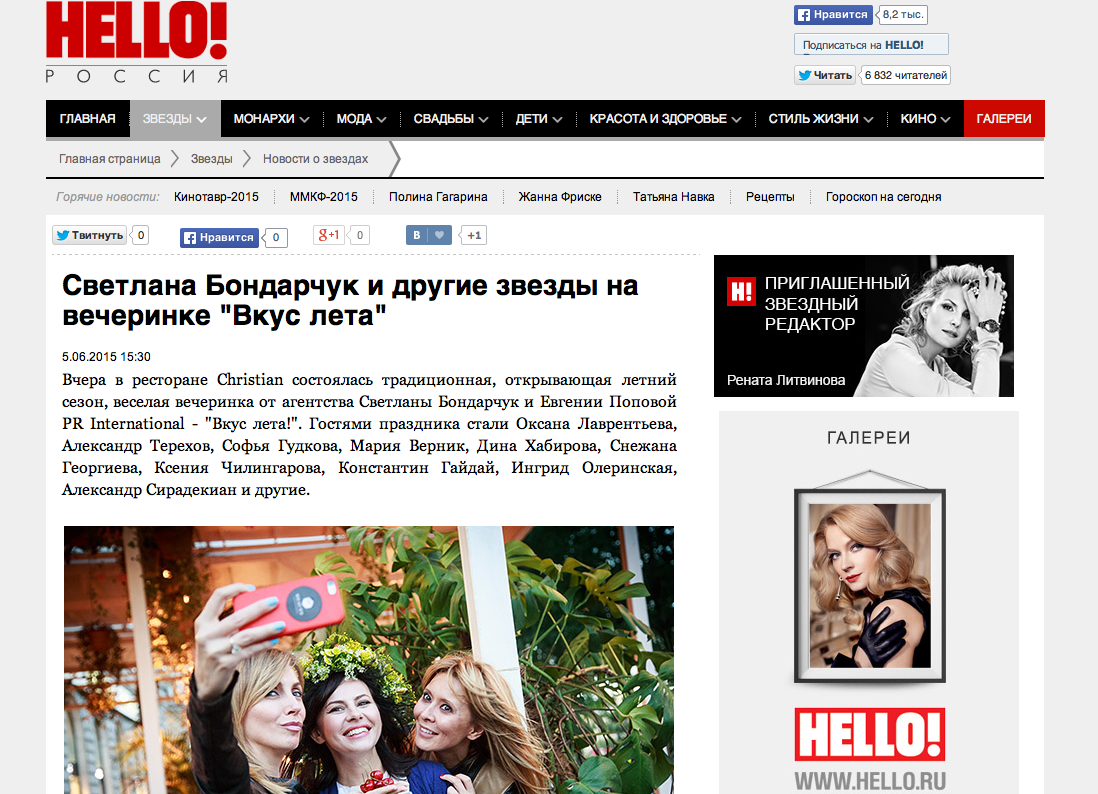This screenshot has height=794, width=1098.
Task: Open the HELLO! Россия logo homepage
Action: (x=137, y=42)
